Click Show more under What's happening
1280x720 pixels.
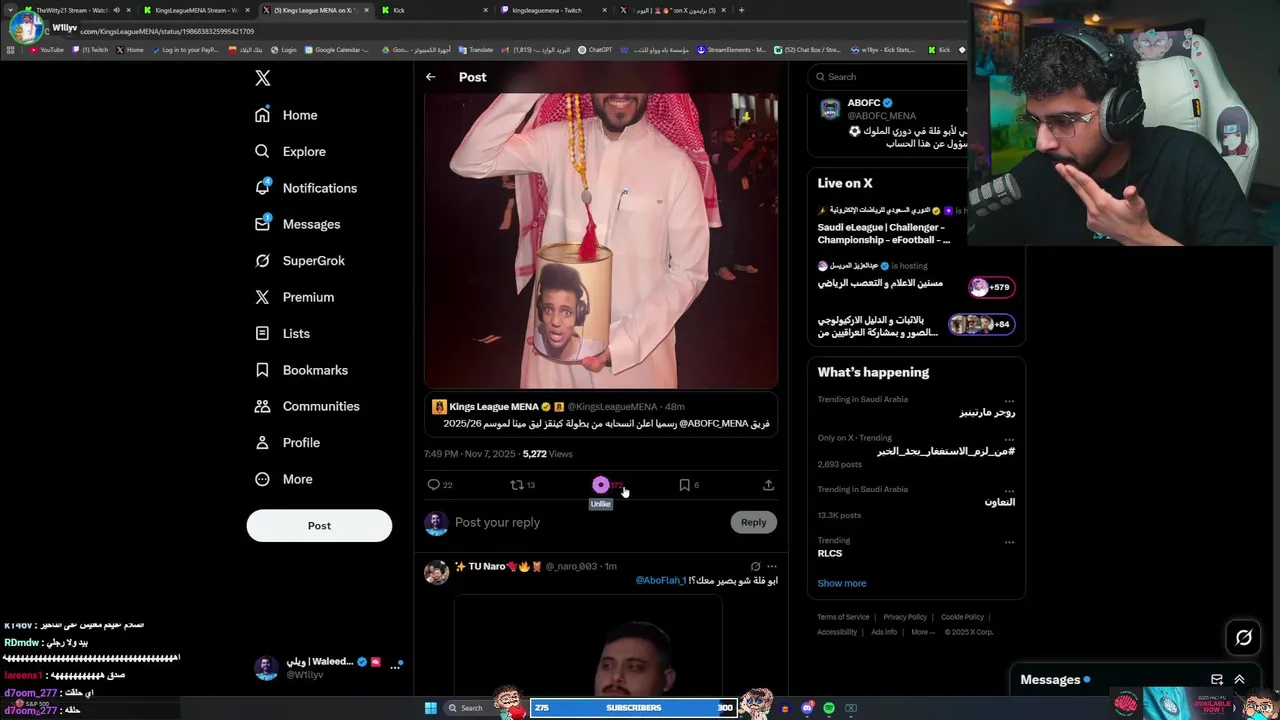click(842, 583)
